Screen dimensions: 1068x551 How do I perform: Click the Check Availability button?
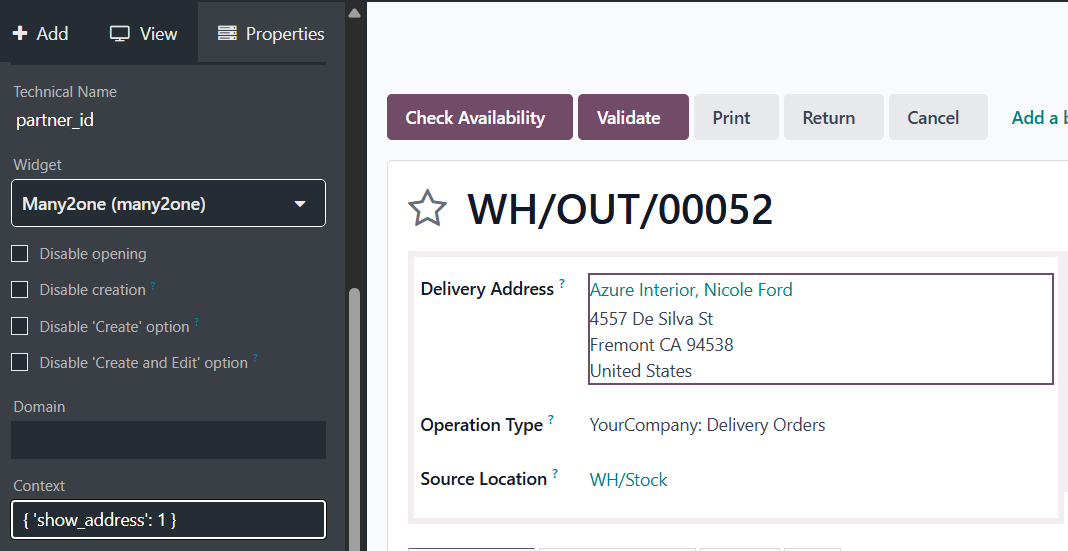coord(480,117)
